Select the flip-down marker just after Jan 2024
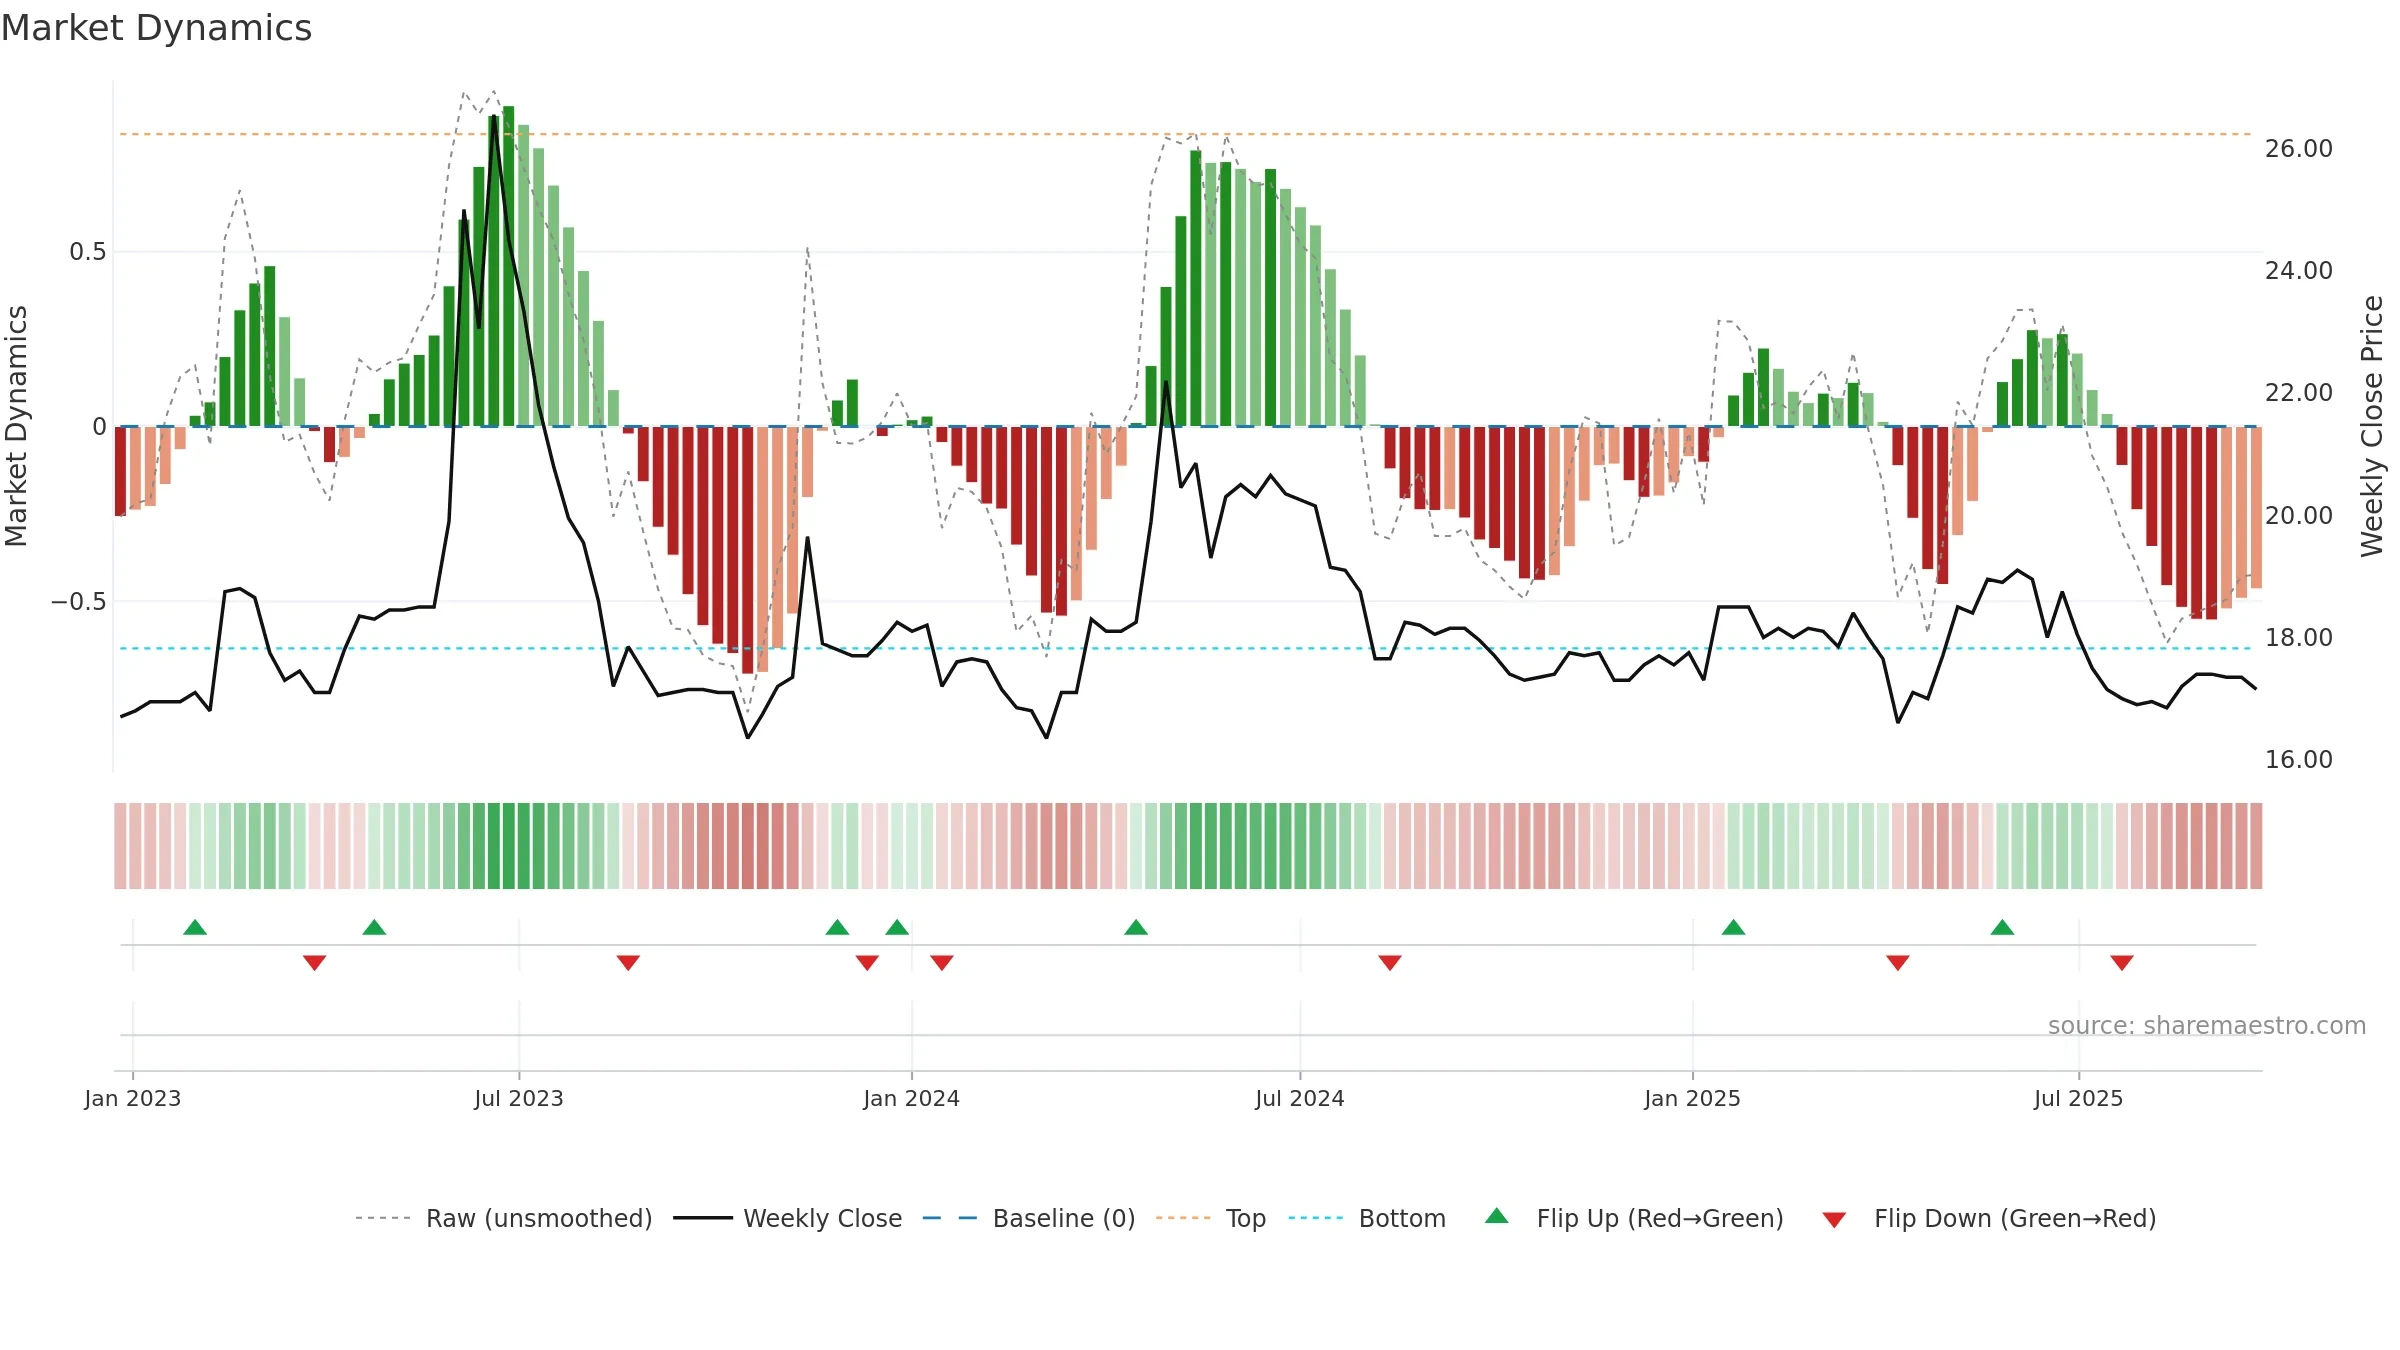Viewport: 2400px width, 1350px height. 942,963
